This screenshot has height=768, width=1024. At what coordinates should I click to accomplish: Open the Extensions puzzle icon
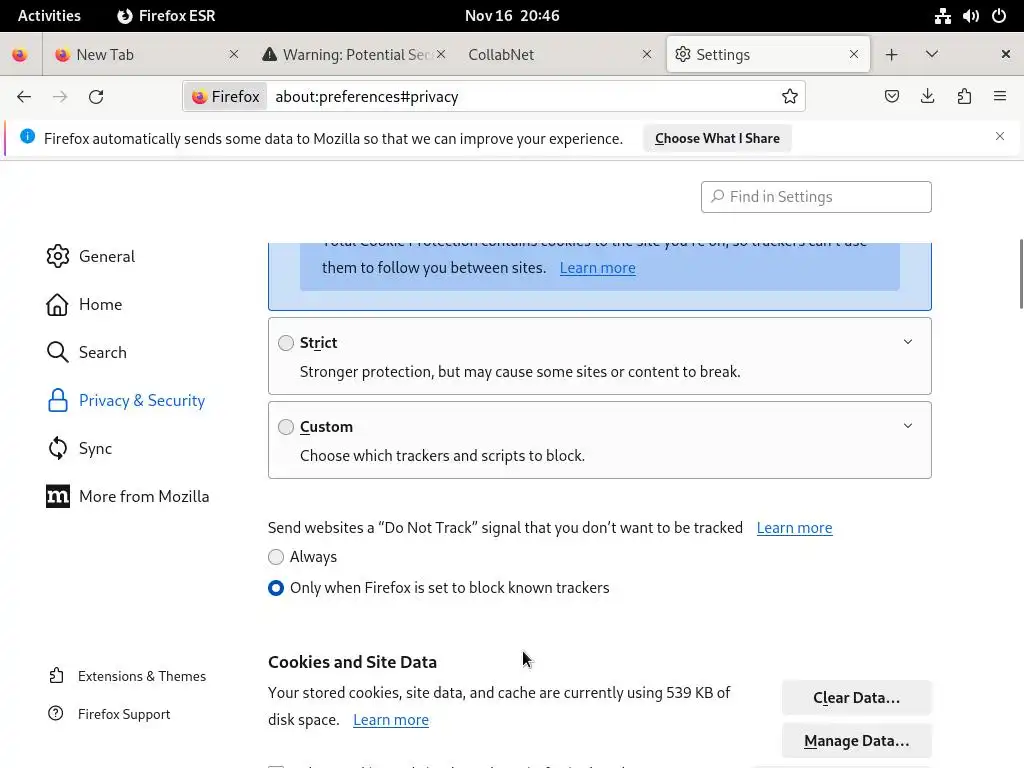[x=964, y=97]
